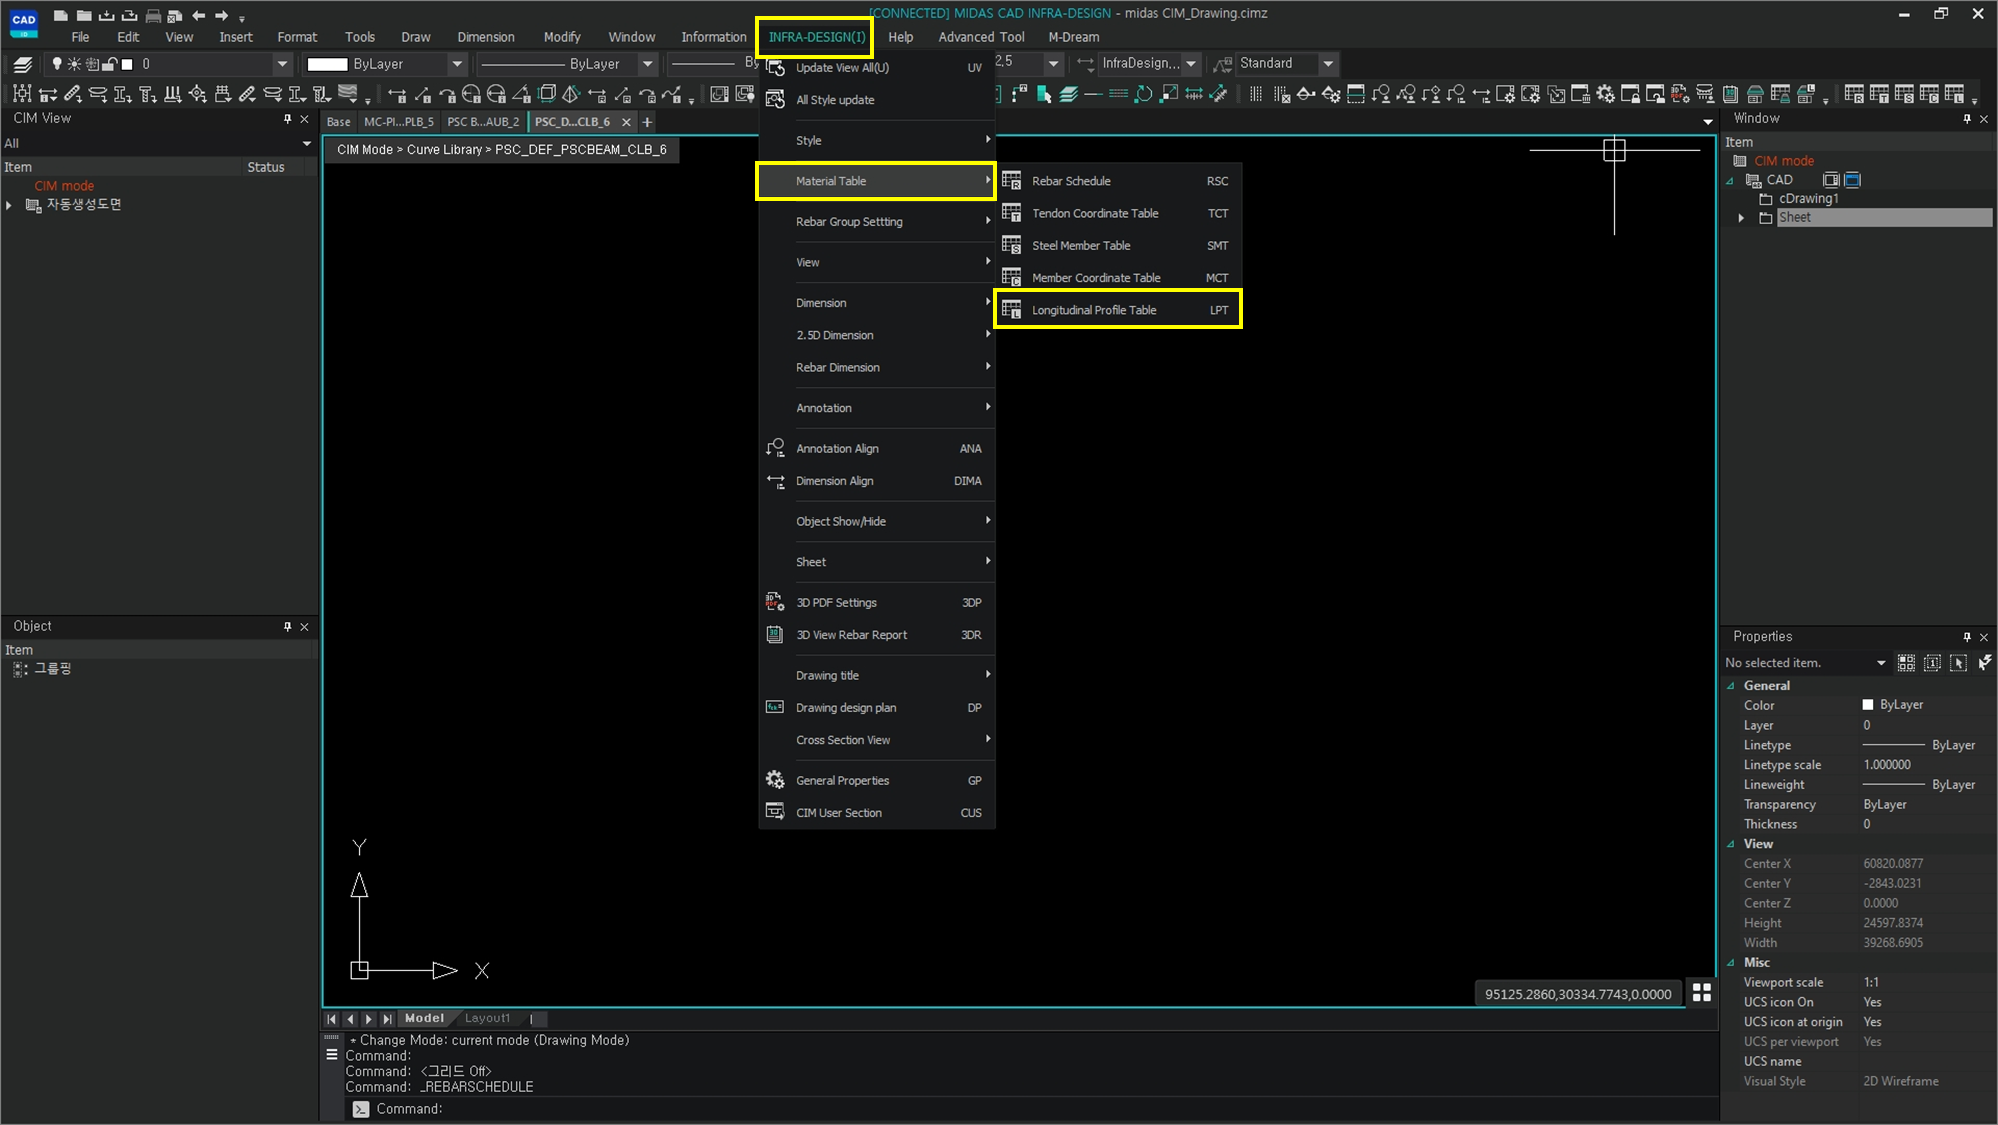Open Dimension Align command

(x=877, y=481)
